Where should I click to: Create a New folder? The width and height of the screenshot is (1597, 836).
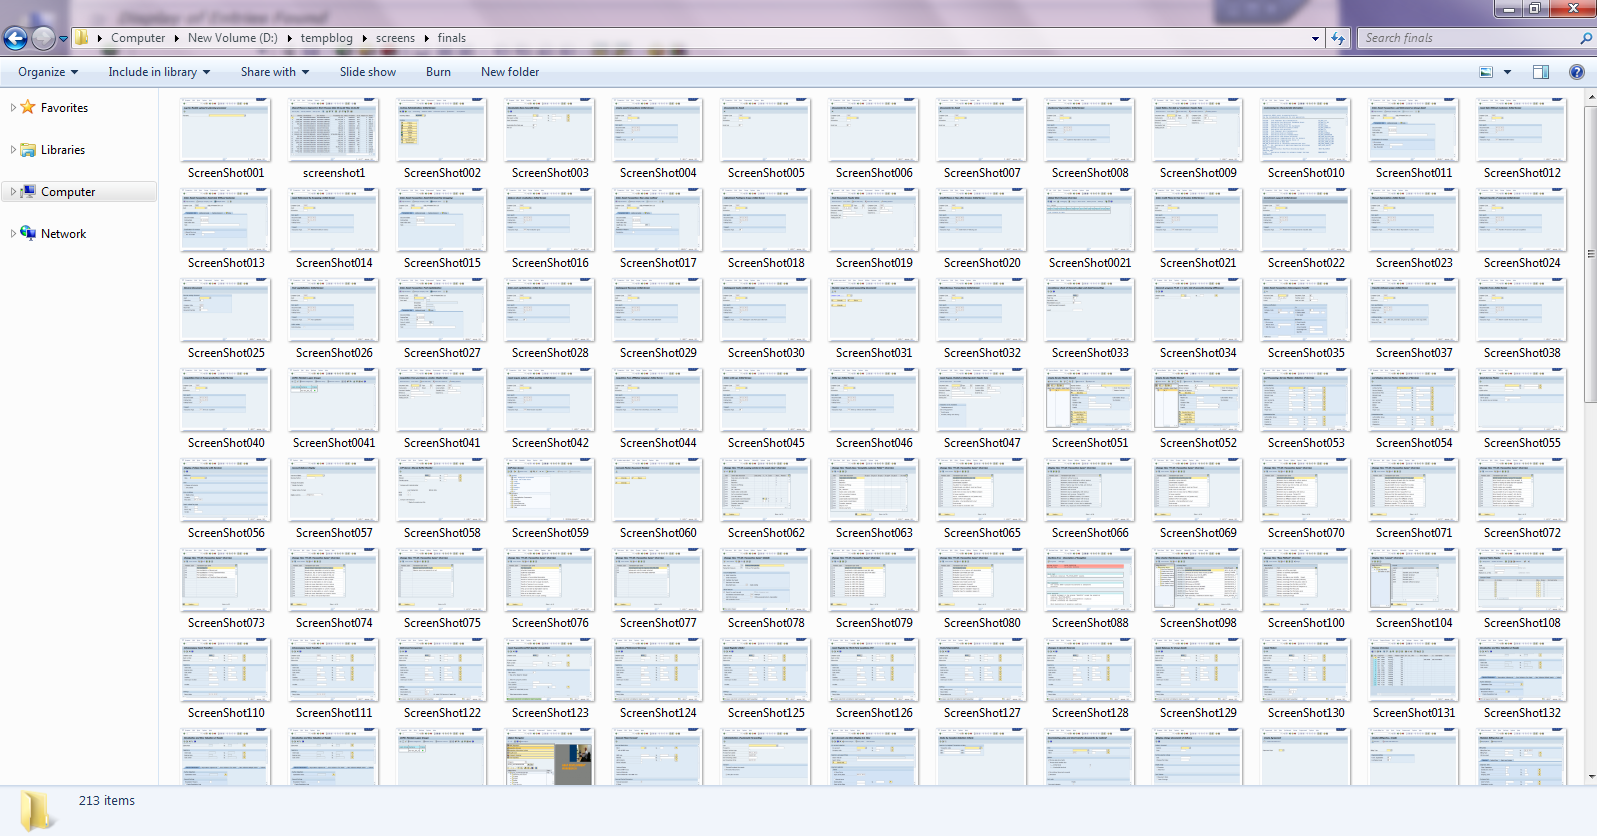point(510,72)
